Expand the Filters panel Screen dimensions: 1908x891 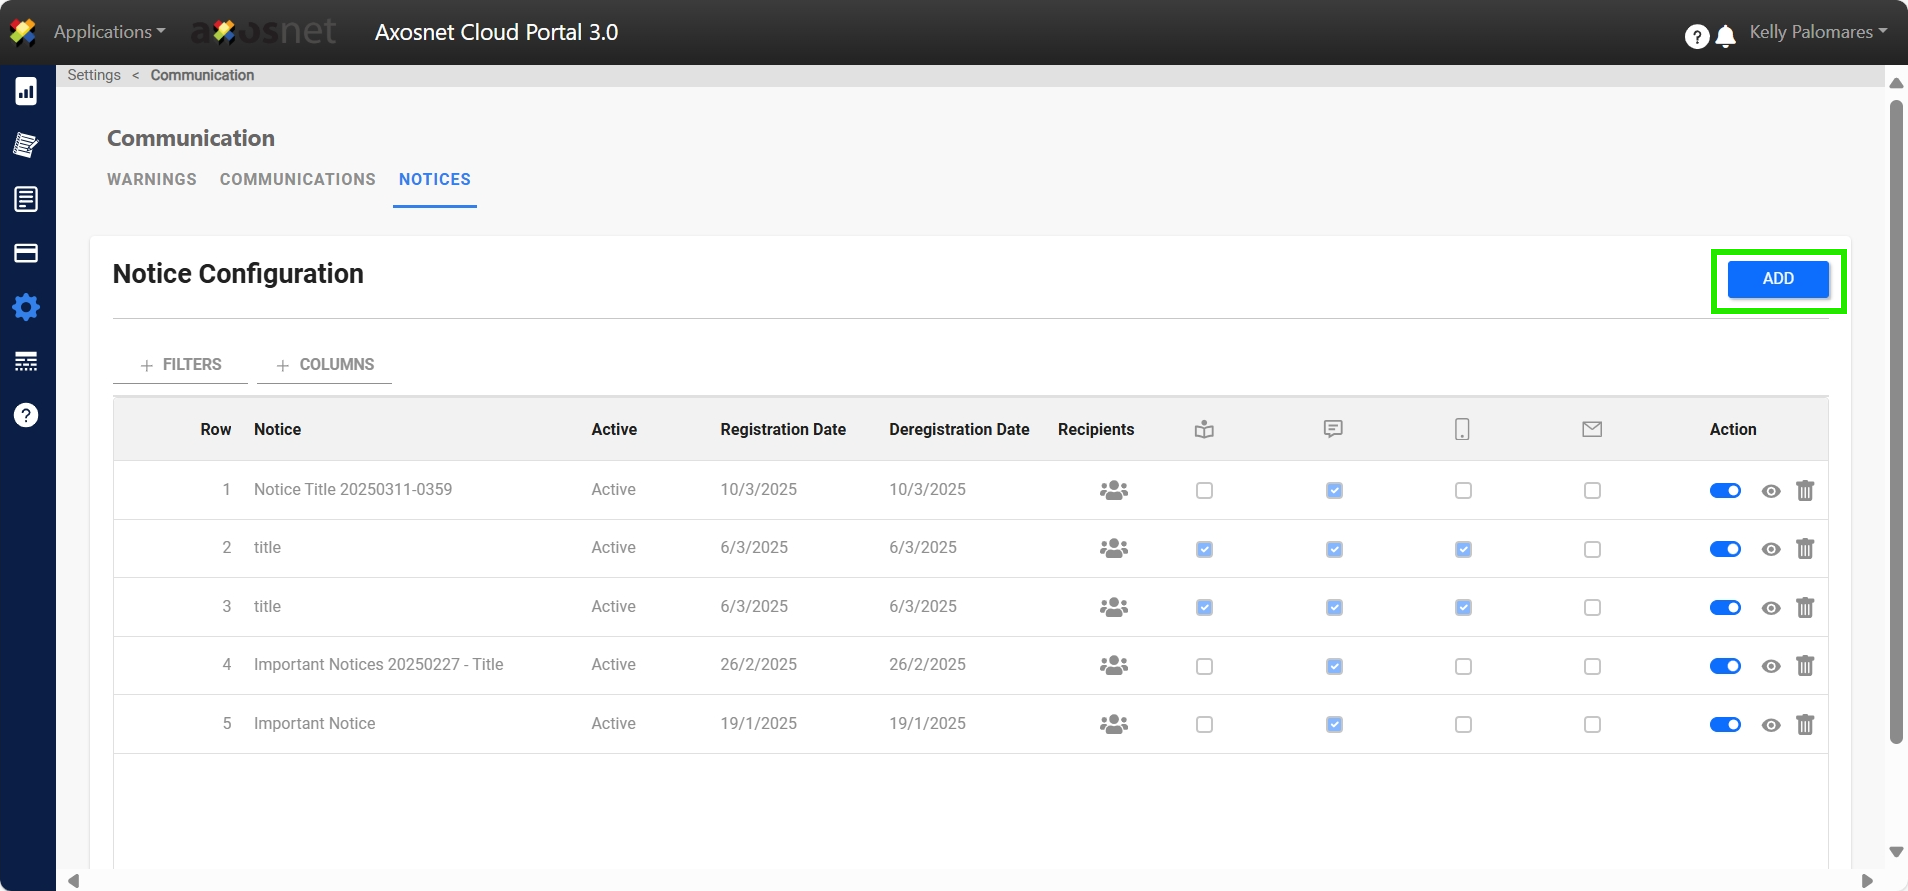181,365
